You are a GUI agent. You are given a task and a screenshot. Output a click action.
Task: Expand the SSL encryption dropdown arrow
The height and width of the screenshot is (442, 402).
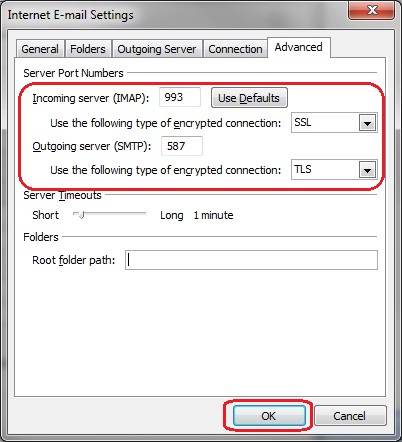coord(368,123)
